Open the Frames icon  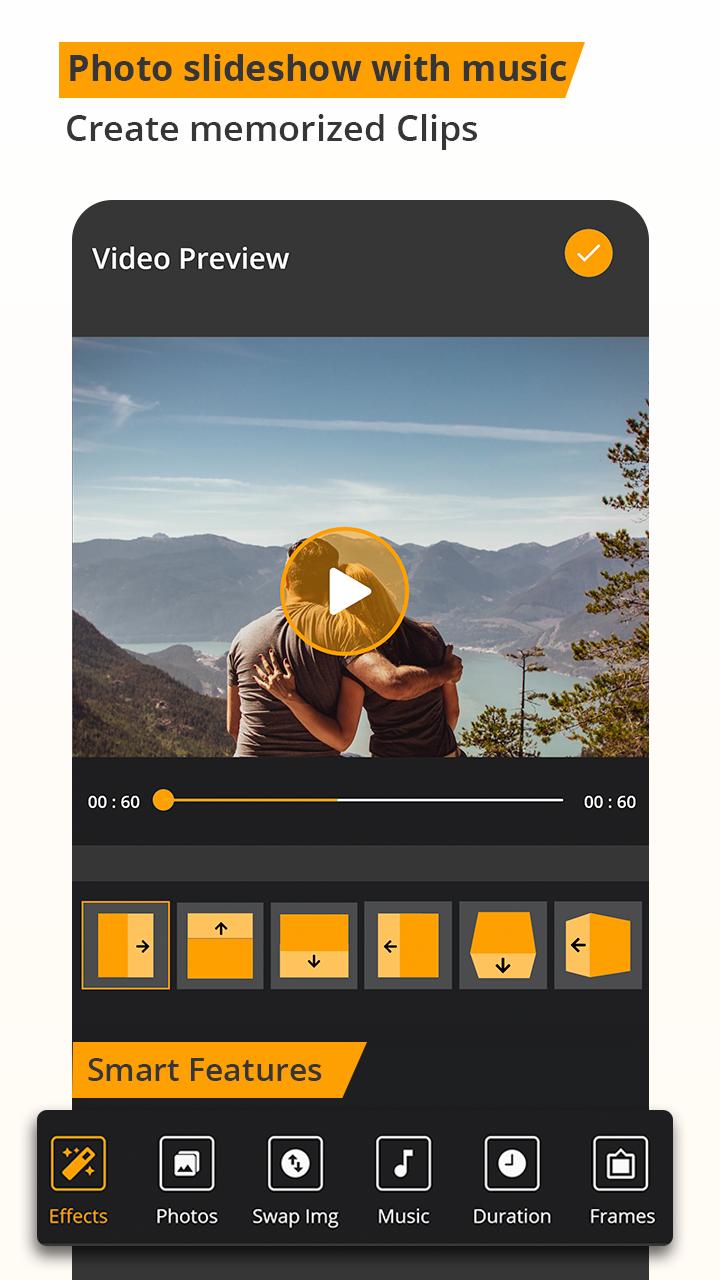pos(621,1164)
